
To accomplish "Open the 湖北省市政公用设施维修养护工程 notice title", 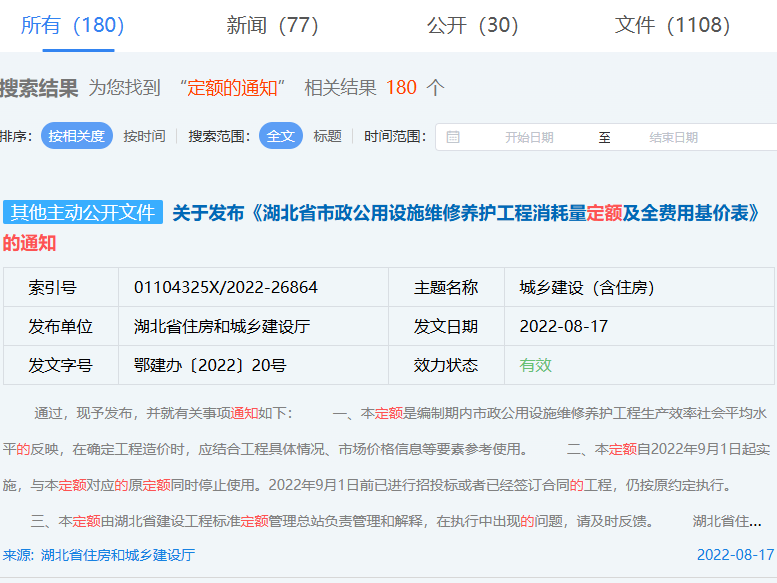I will [467, 212].
